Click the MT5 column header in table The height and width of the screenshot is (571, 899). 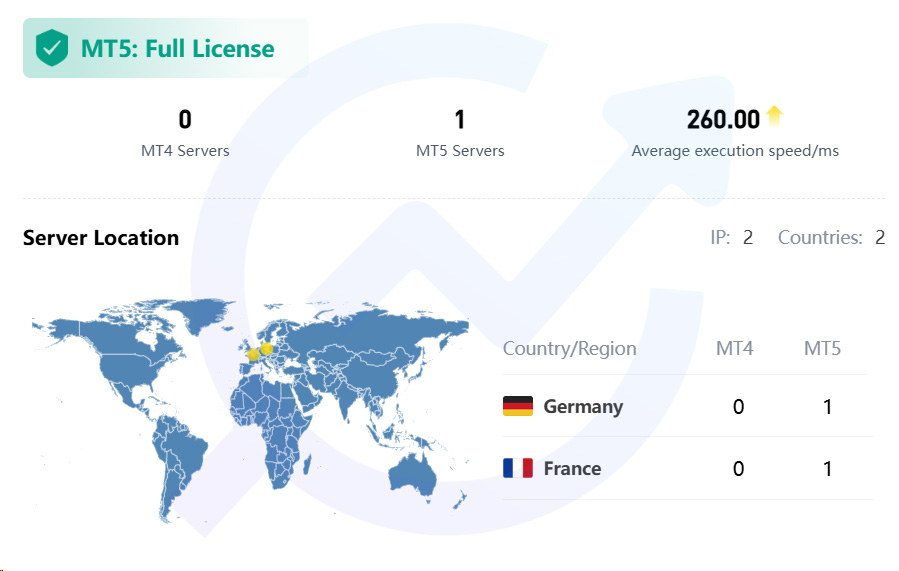pos(822,348)
